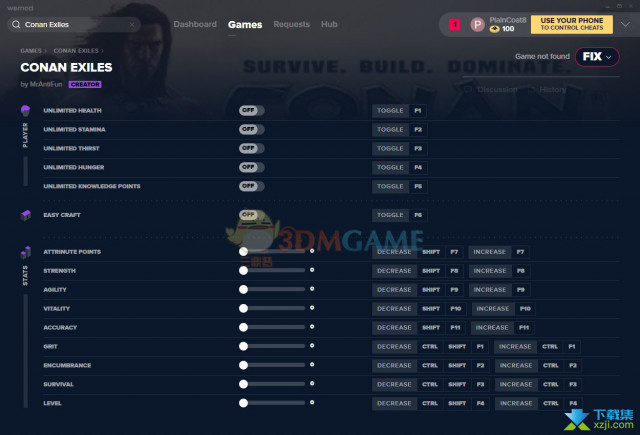Toggle the Easy Craft switch
Viewport: 640px width, 435px height.
click(x=251, y=215)
